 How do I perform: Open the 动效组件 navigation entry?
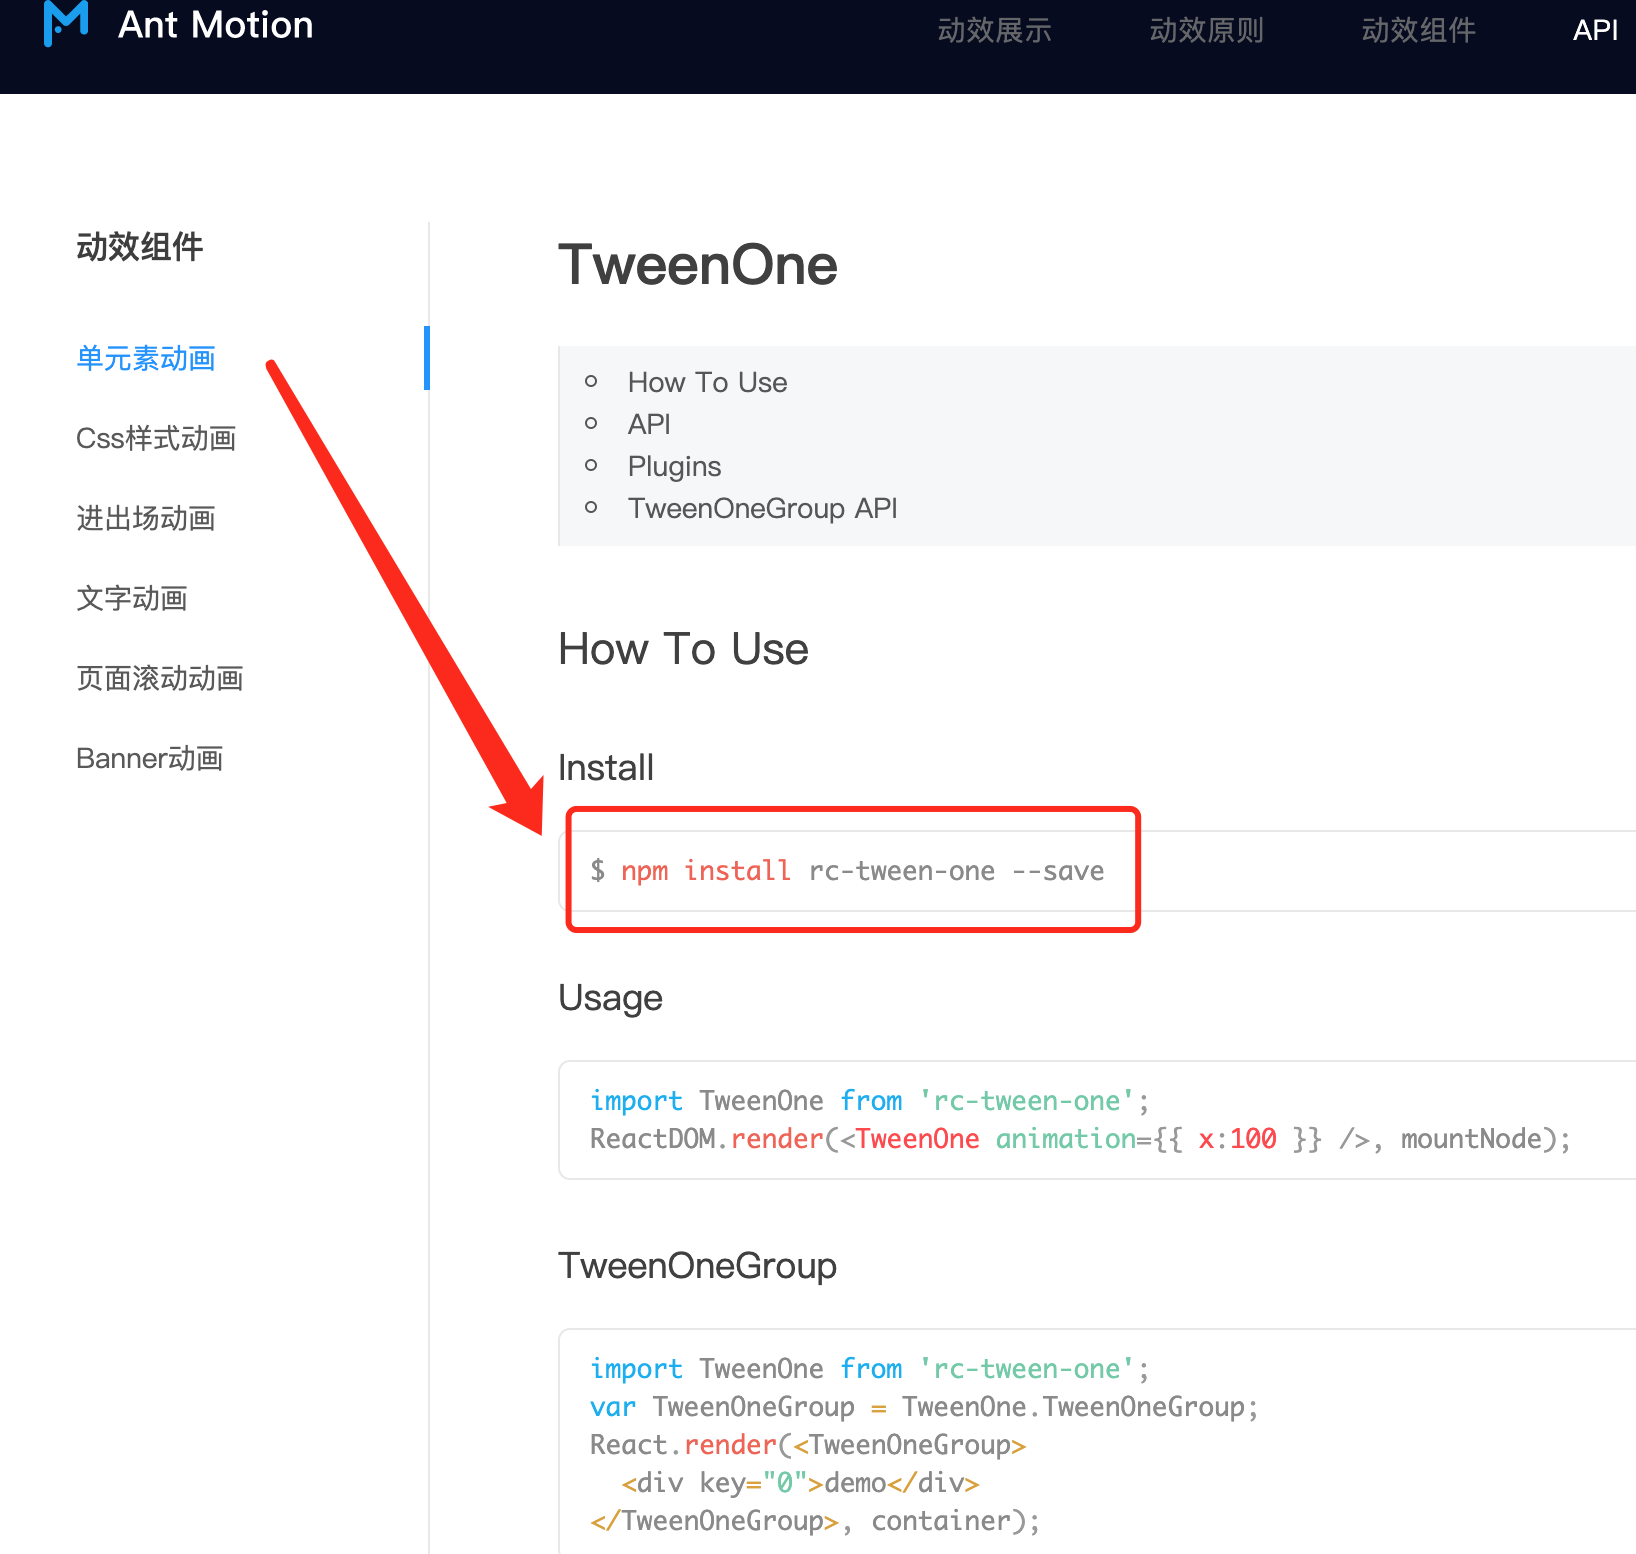(x=1417, y=30)
